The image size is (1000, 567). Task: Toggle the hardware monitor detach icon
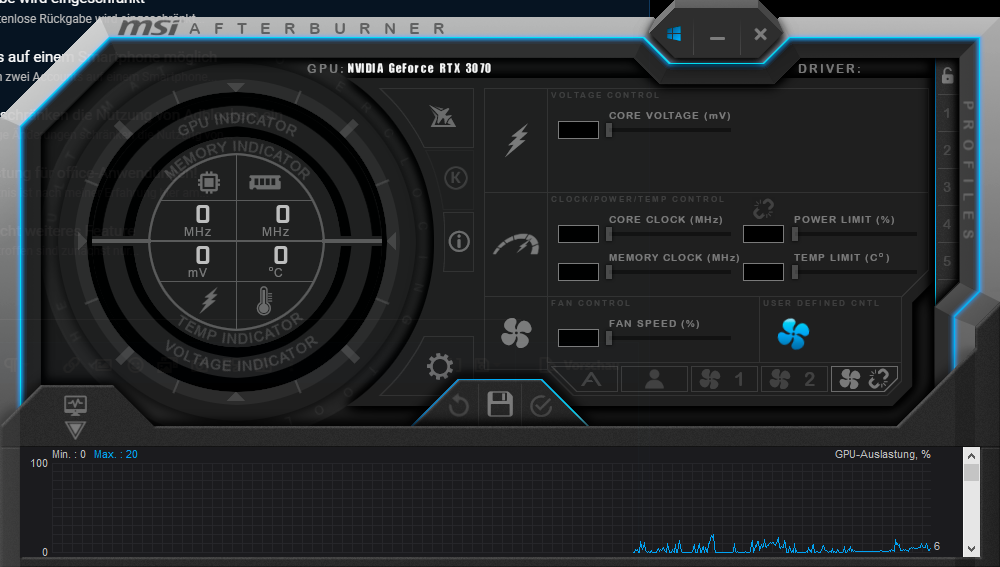point(75,404)
